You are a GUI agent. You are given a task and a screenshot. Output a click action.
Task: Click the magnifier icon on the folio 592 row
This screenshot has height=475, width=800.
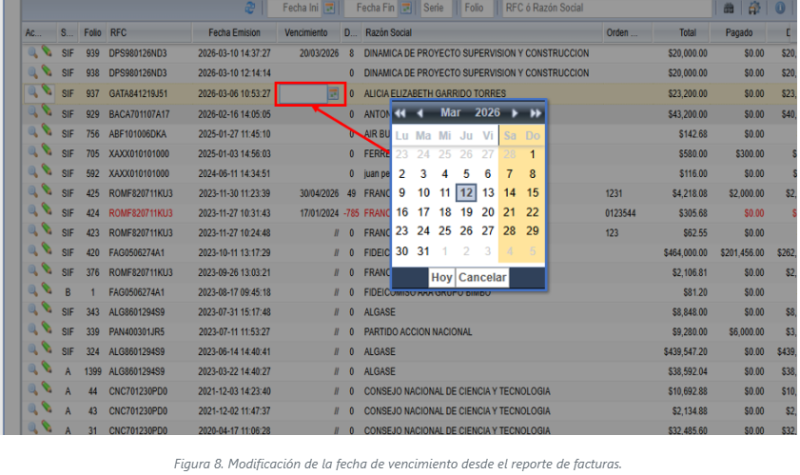point(33,173)
